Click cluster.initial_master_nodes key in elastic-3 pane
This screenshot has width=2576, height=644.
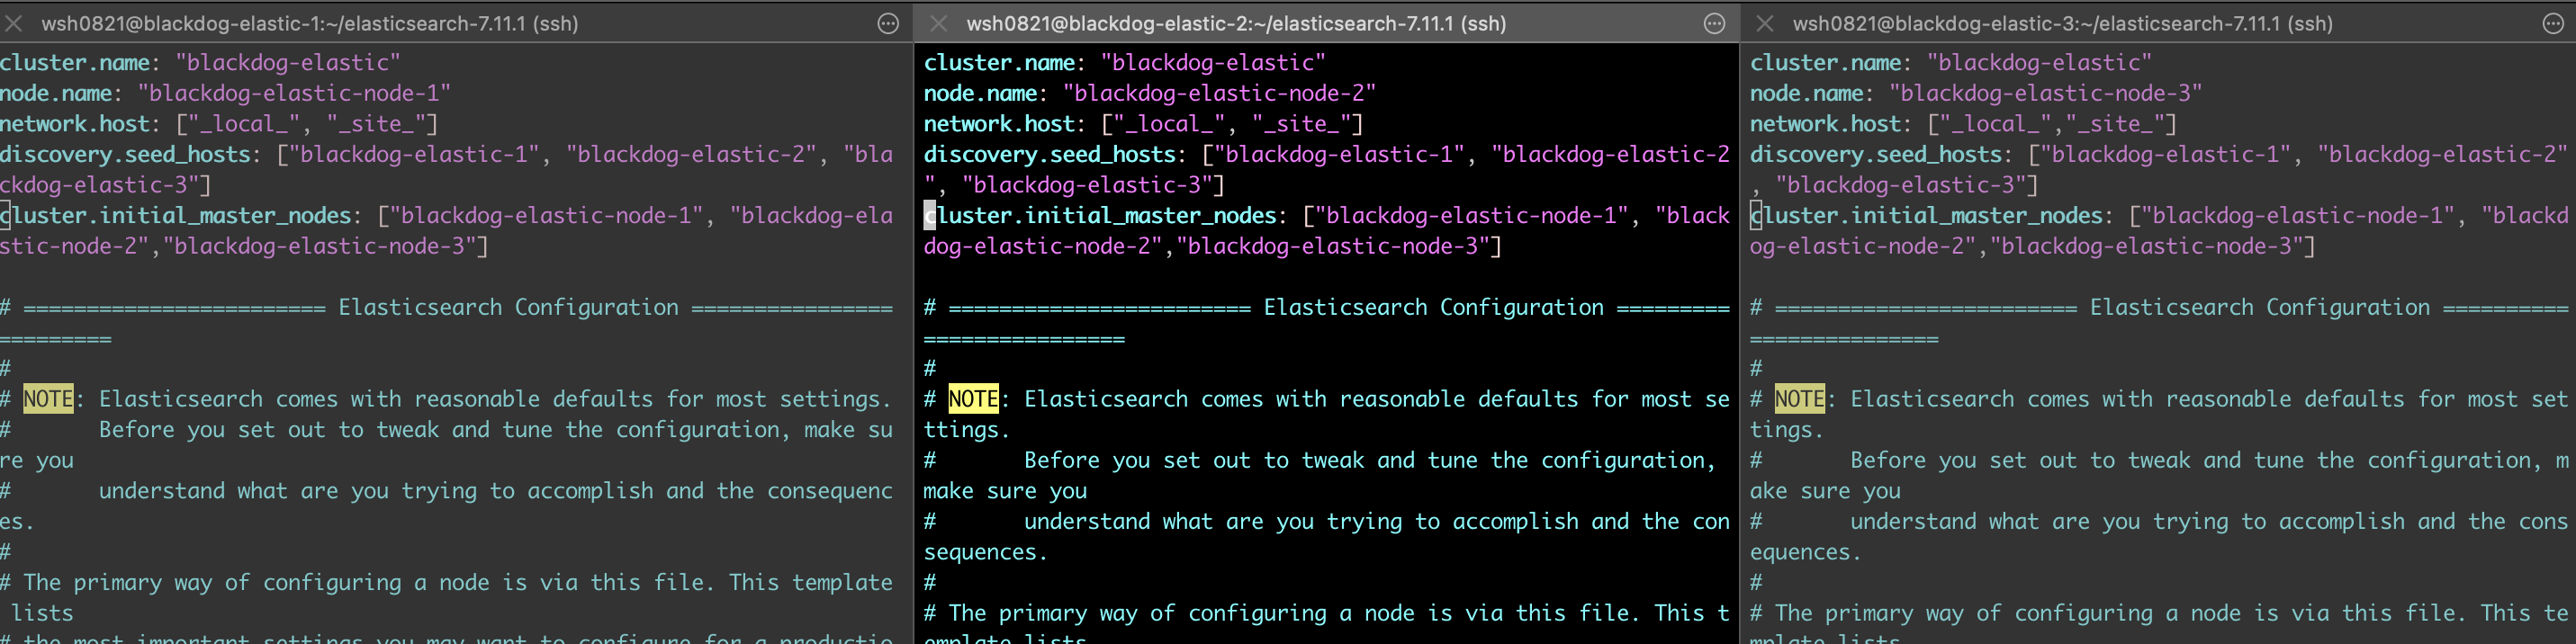coord(1926,215)
